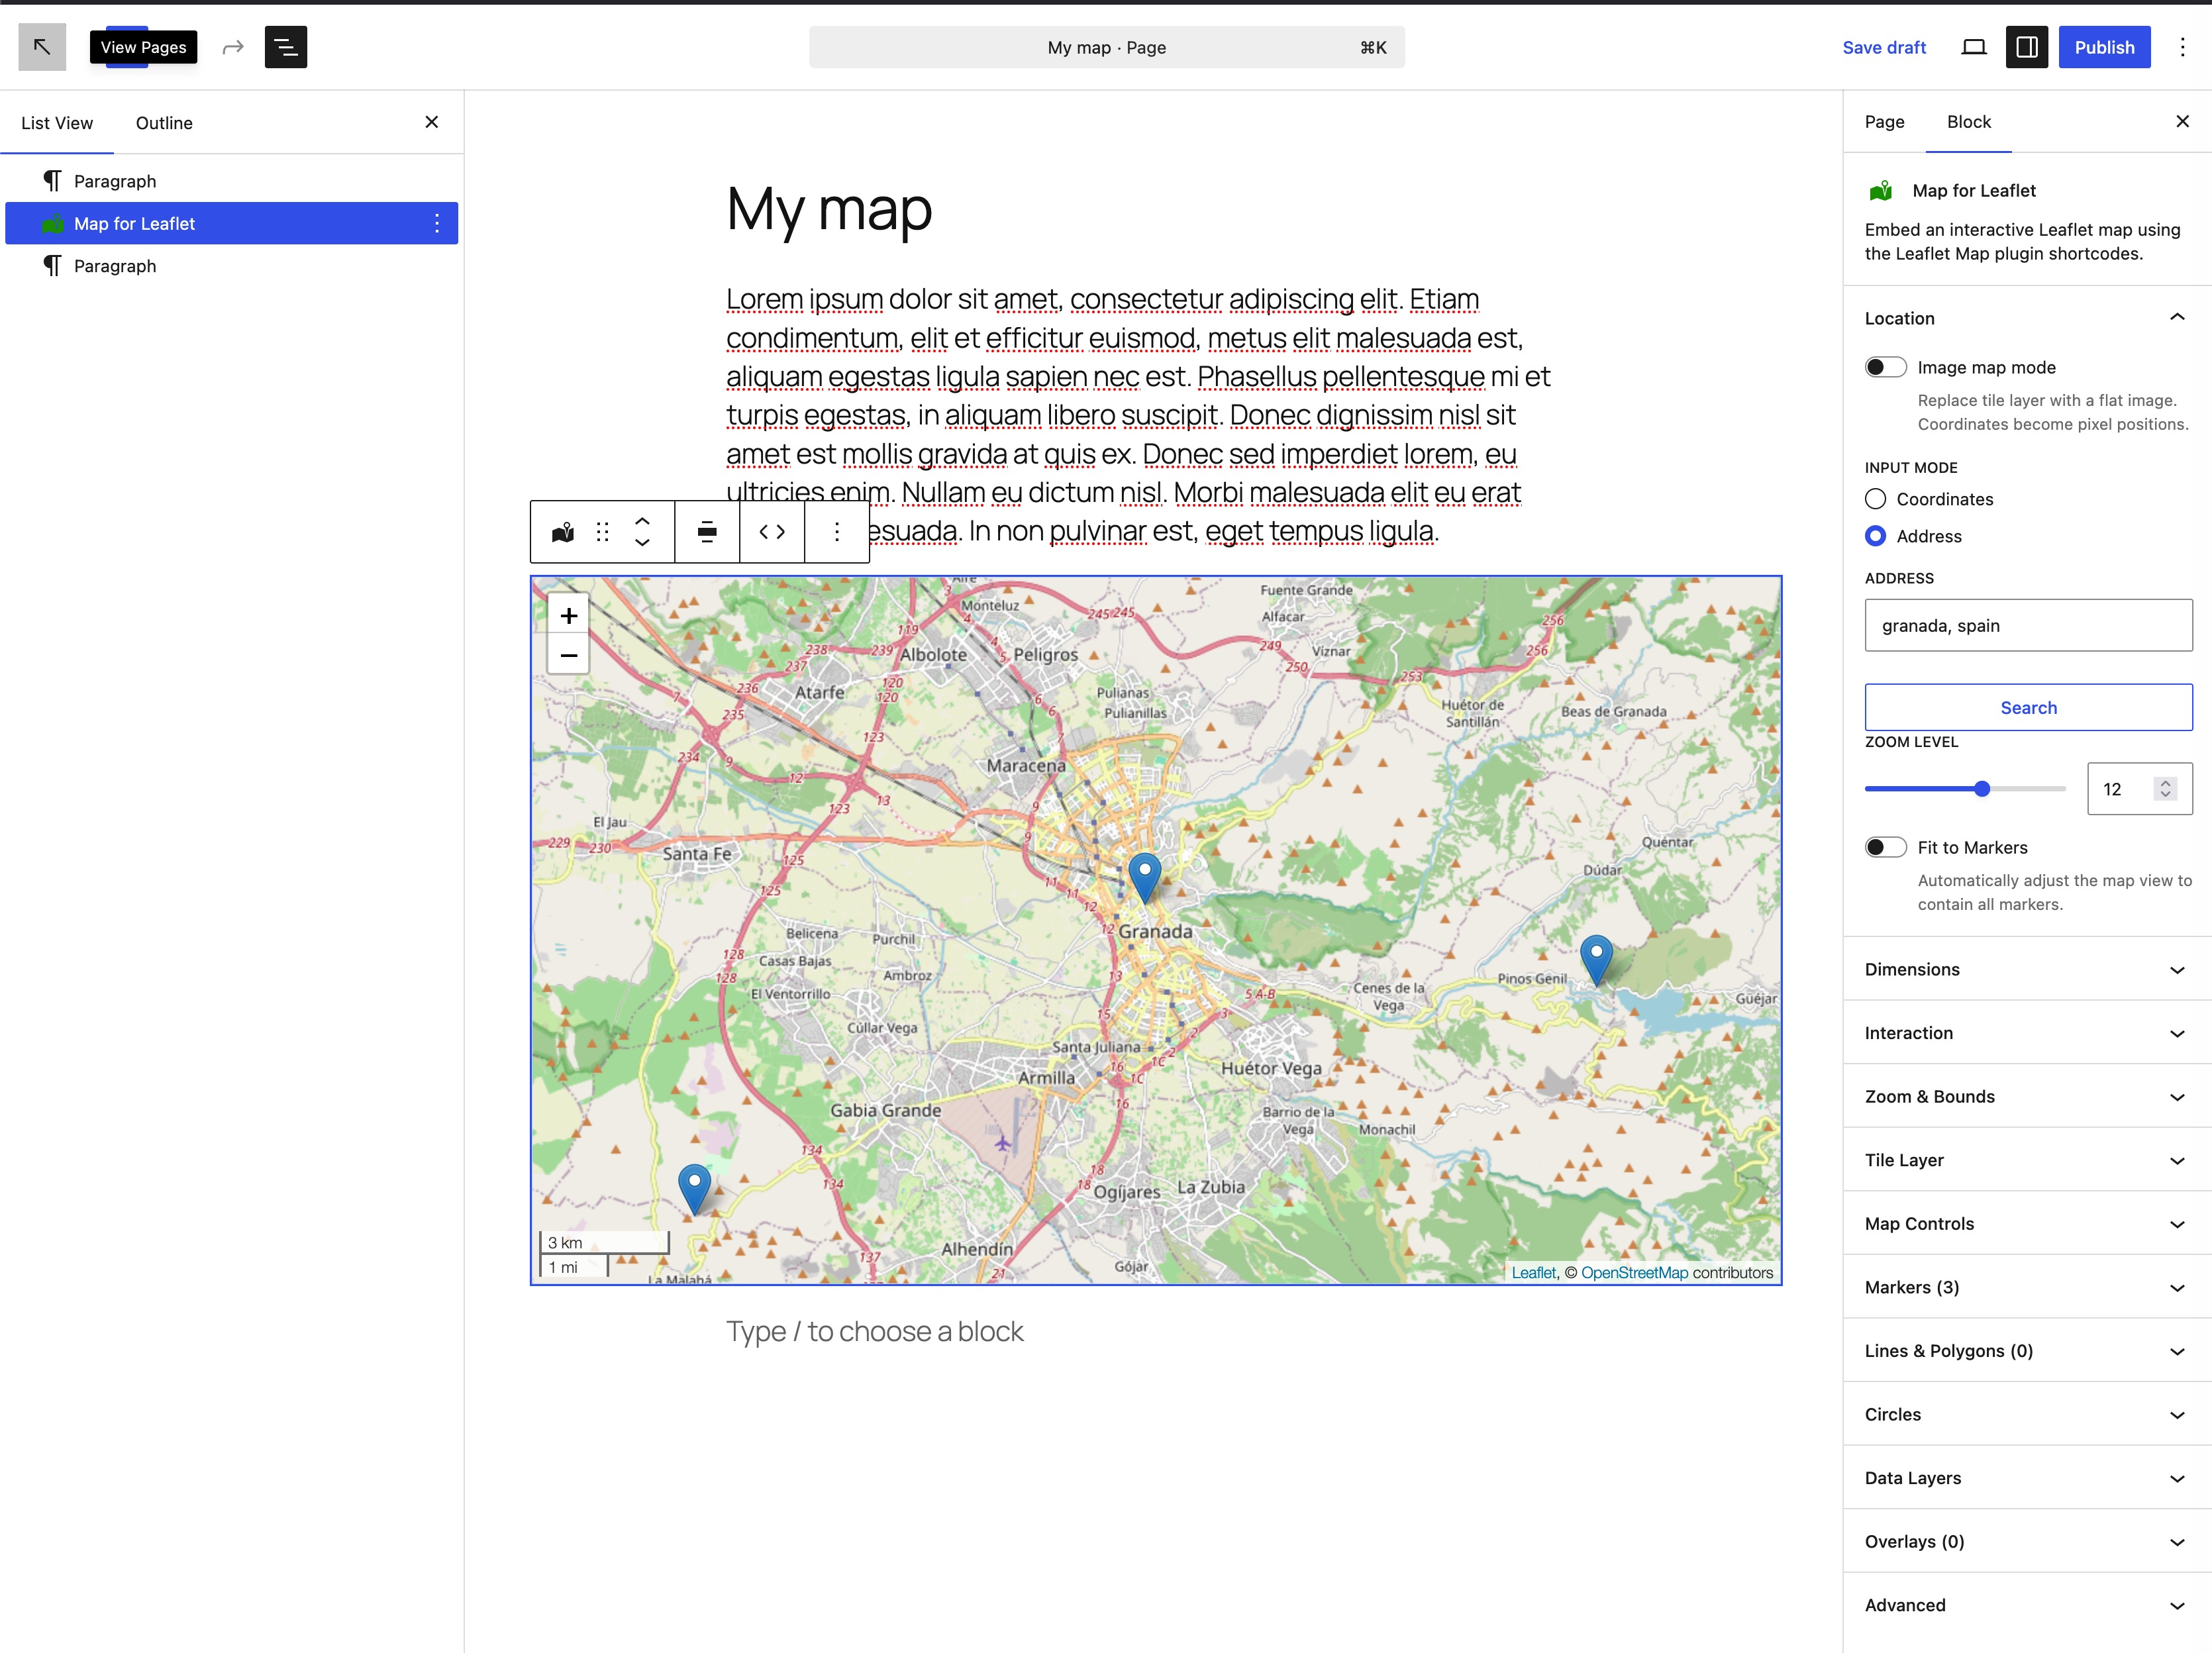The image size is (2212, 1653).
Task: Open the preview device laptop icon
Action: click(x=1973, y=47)
